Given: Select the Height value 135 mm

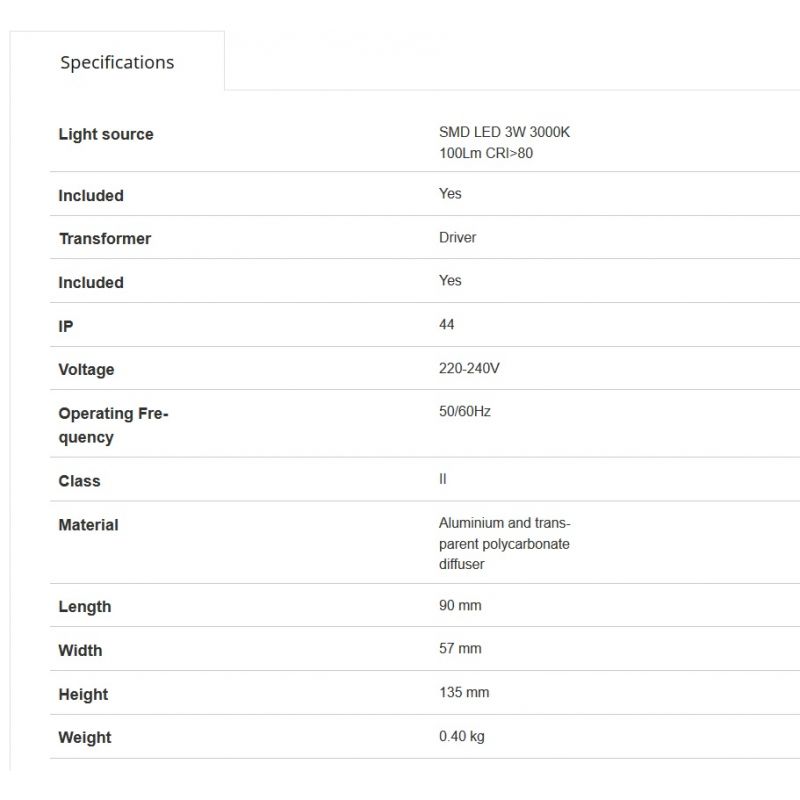Looking at the screenshot, I should coord(464,693).
